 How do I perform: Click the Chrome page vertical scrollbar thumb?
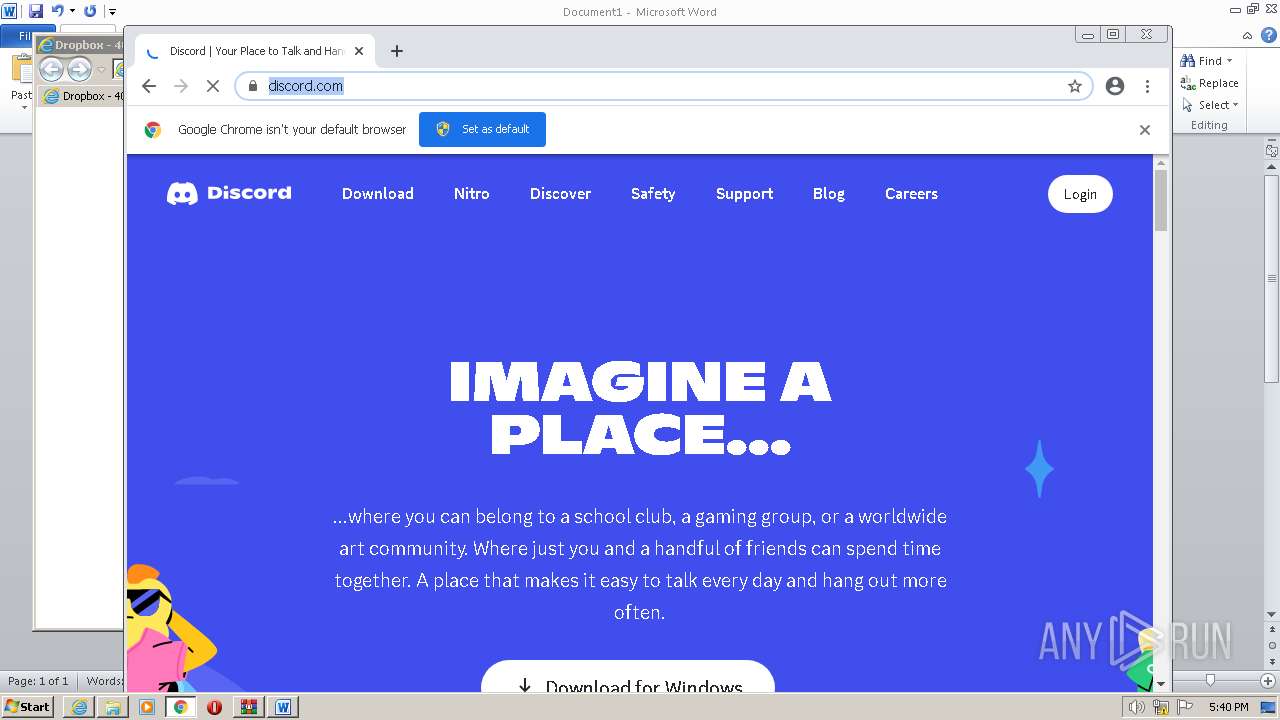1160,200
